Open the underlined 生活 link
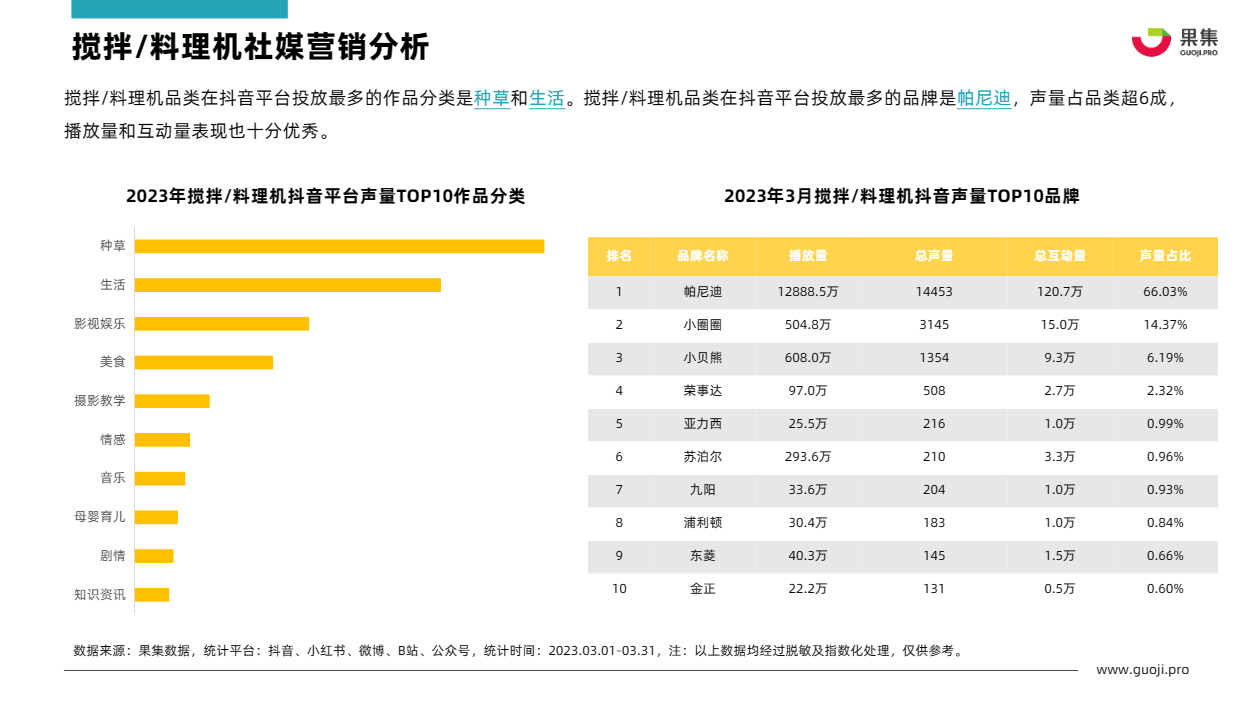1250x703 pixels. tap(546, 99)
